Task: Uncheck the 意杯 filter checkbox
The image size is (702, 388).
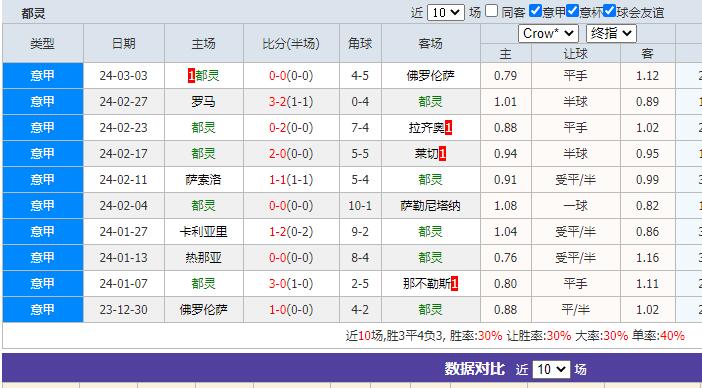Action: [573, 11]
